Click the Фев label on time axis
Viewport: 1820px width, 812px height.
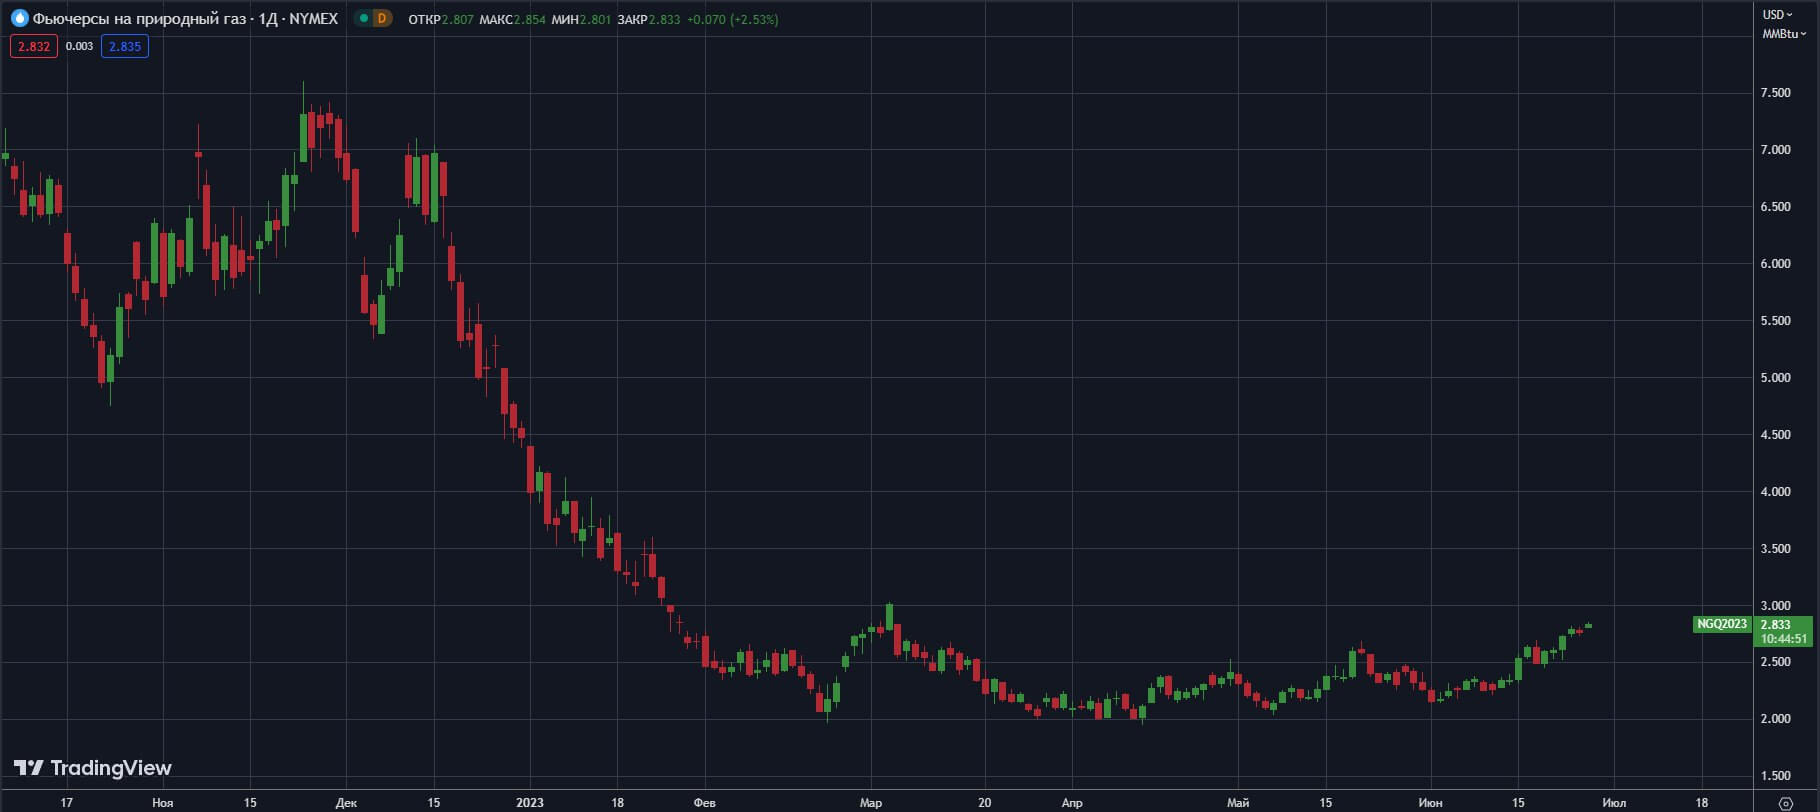point(705,803)
